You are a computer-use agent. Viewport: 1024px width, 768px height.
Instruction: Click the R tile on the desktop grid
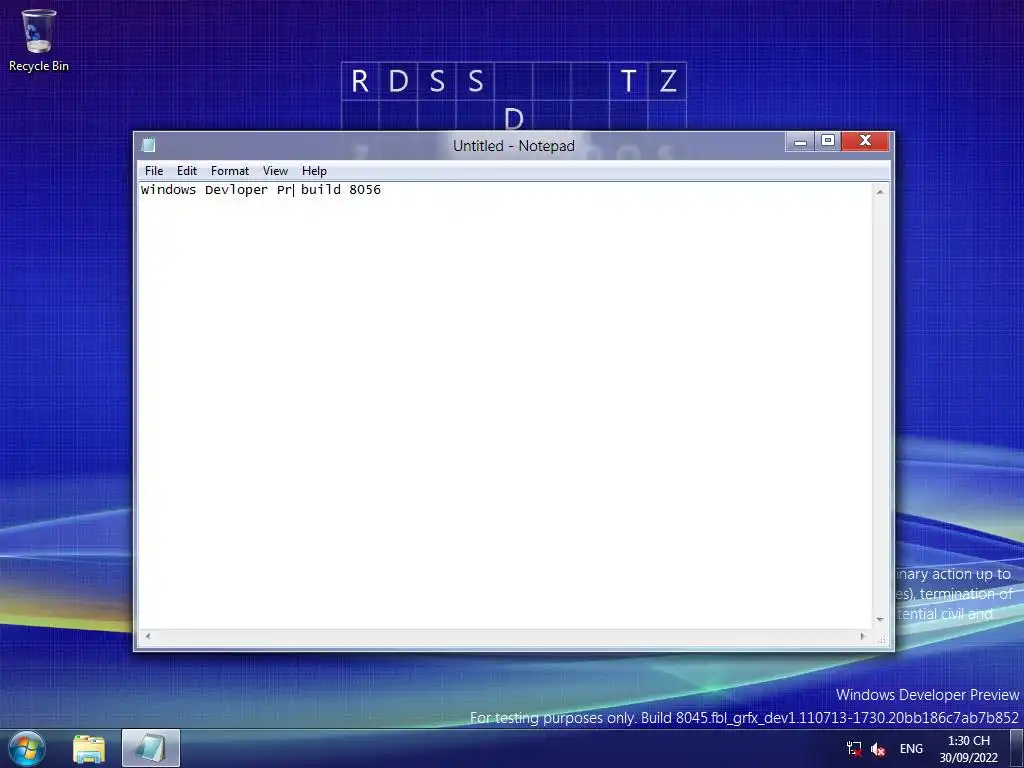360,81
